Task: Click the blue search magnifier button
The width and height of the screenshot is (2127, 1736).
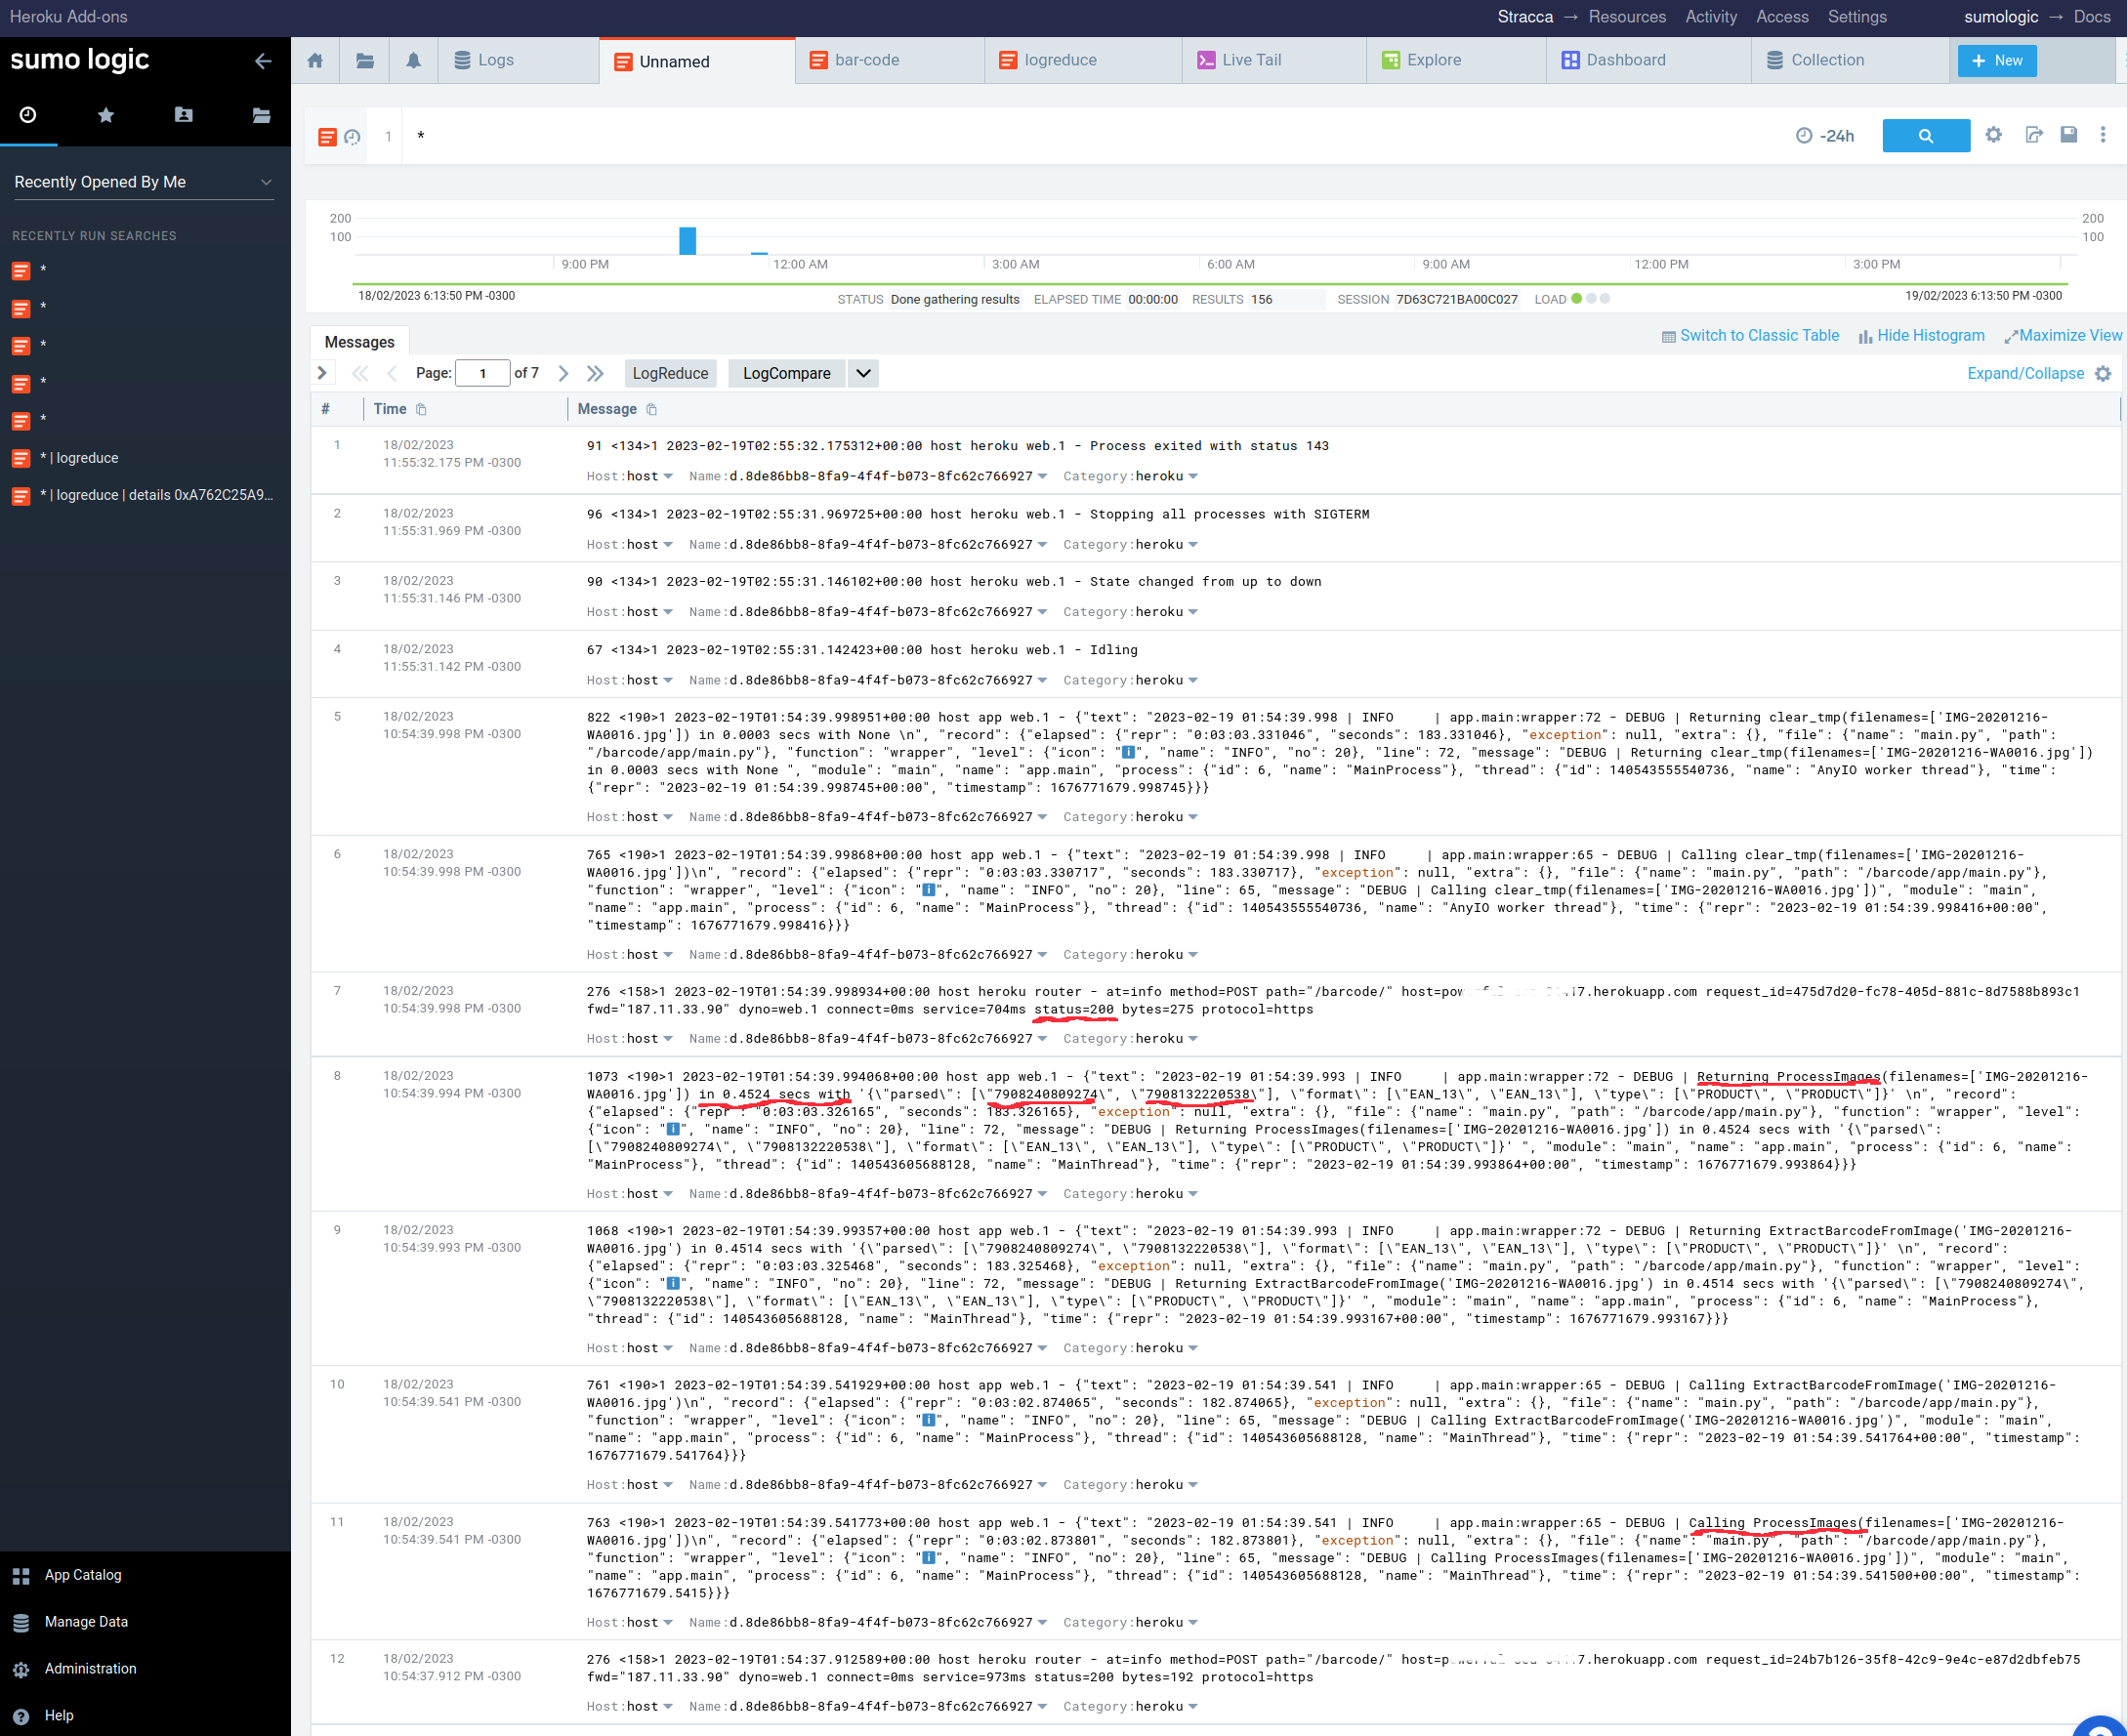Action: [x=1925, y=136]
